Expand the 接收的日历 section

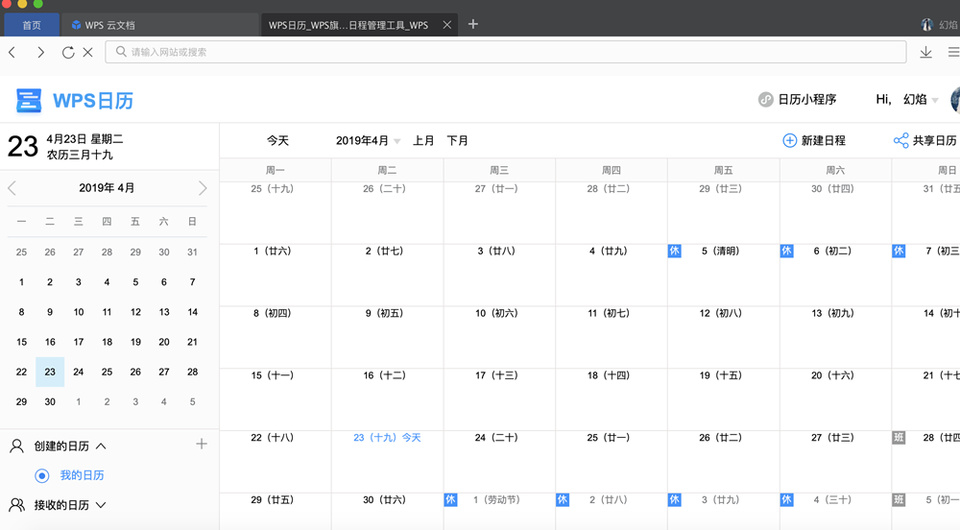pyautogui.click(x=101, y=505)
